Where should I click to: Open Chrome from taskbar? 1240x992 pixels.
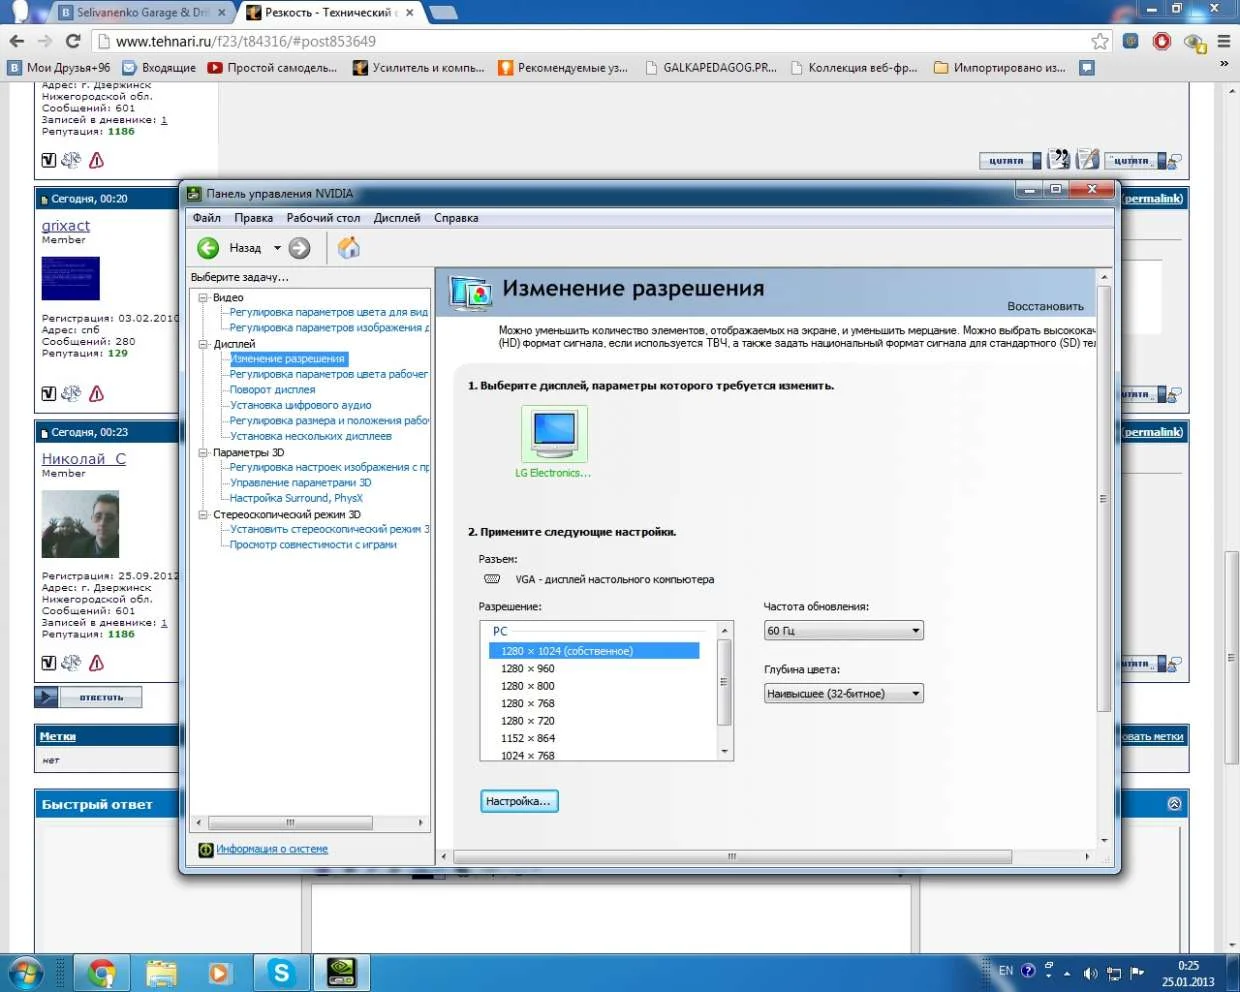point(102,972)
